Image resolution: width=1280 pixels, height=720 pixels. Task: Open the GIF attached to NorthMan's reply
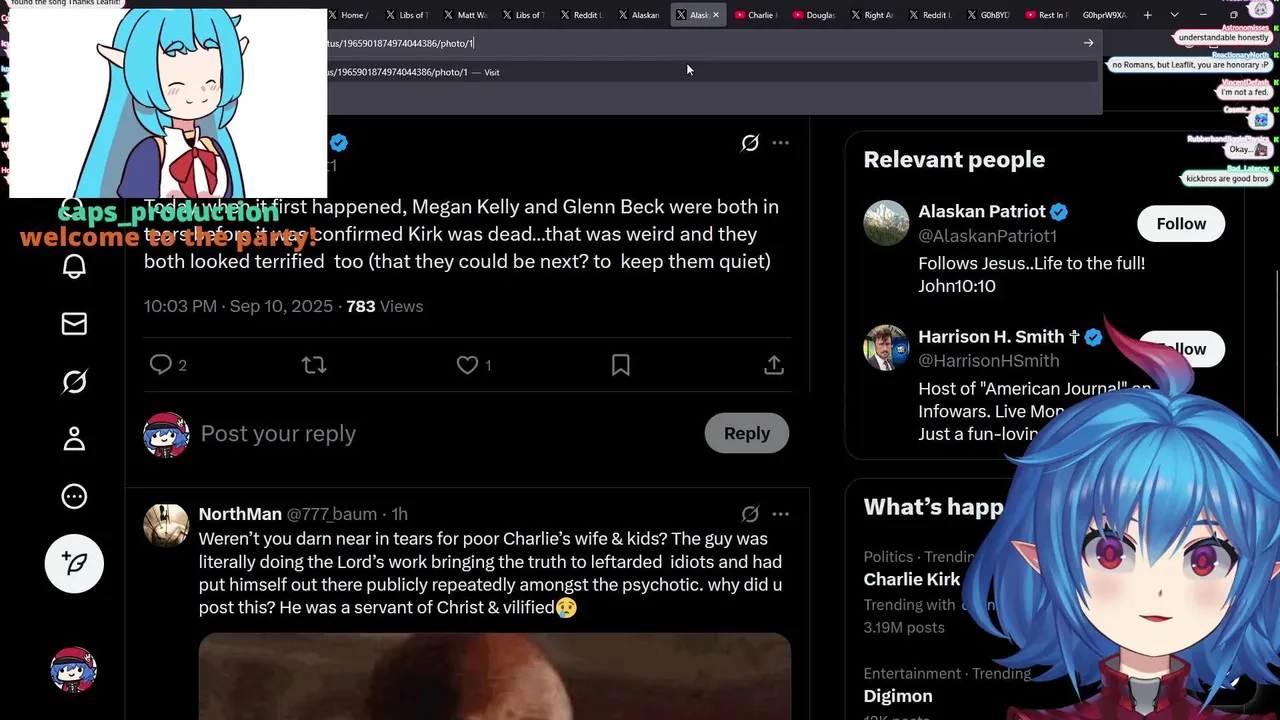click(x=494, y=676)
